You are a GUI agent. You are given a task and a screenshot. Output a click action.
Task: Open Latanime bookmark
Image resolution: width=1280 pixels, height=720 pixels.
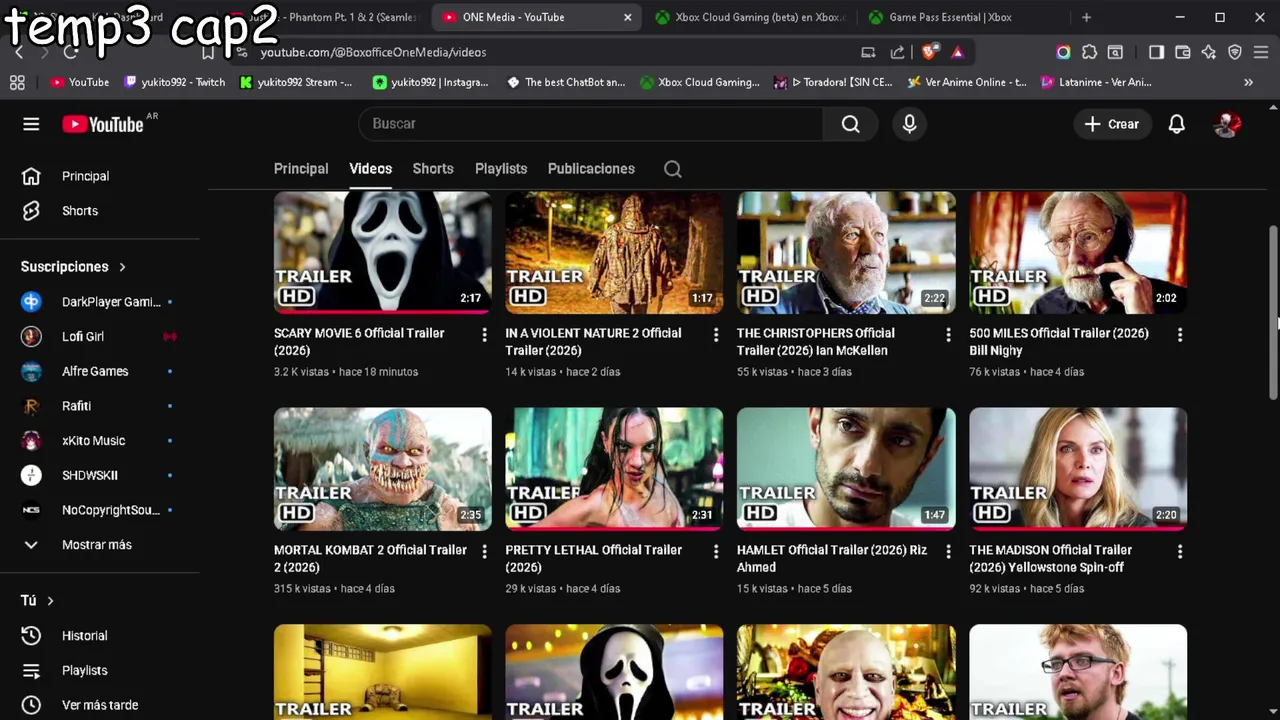pos(1096,82)
